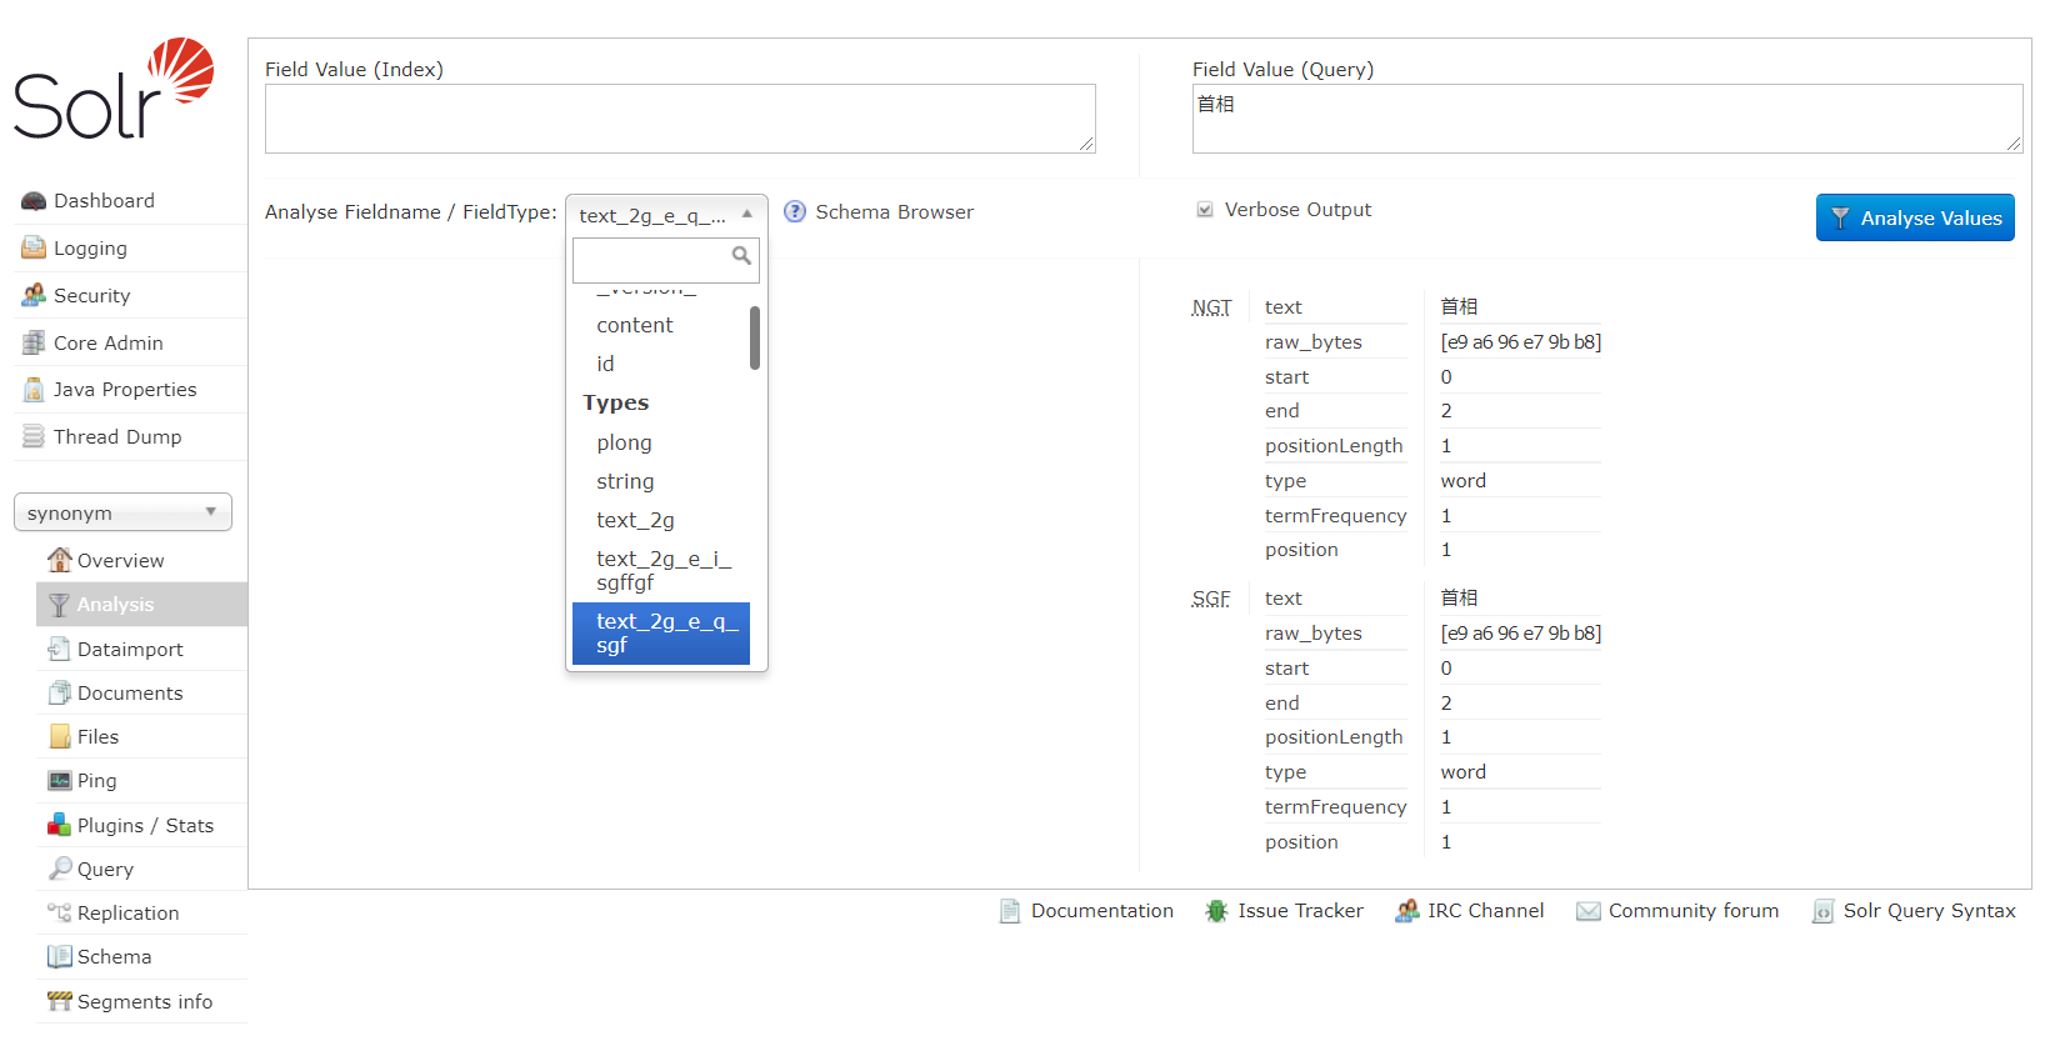Image resolution: width=2058 pixels, height=1056 pixels.
Task: Click the Security users icon
Action: pyautogui.click(x=33, y=295)
